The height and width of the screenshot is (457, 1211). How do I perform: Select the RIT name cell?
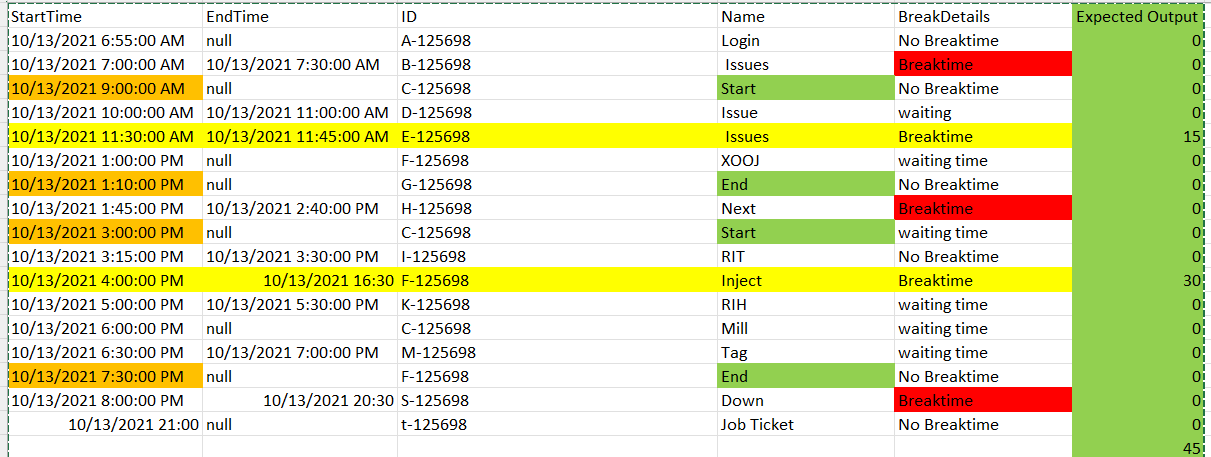point(806,257)
